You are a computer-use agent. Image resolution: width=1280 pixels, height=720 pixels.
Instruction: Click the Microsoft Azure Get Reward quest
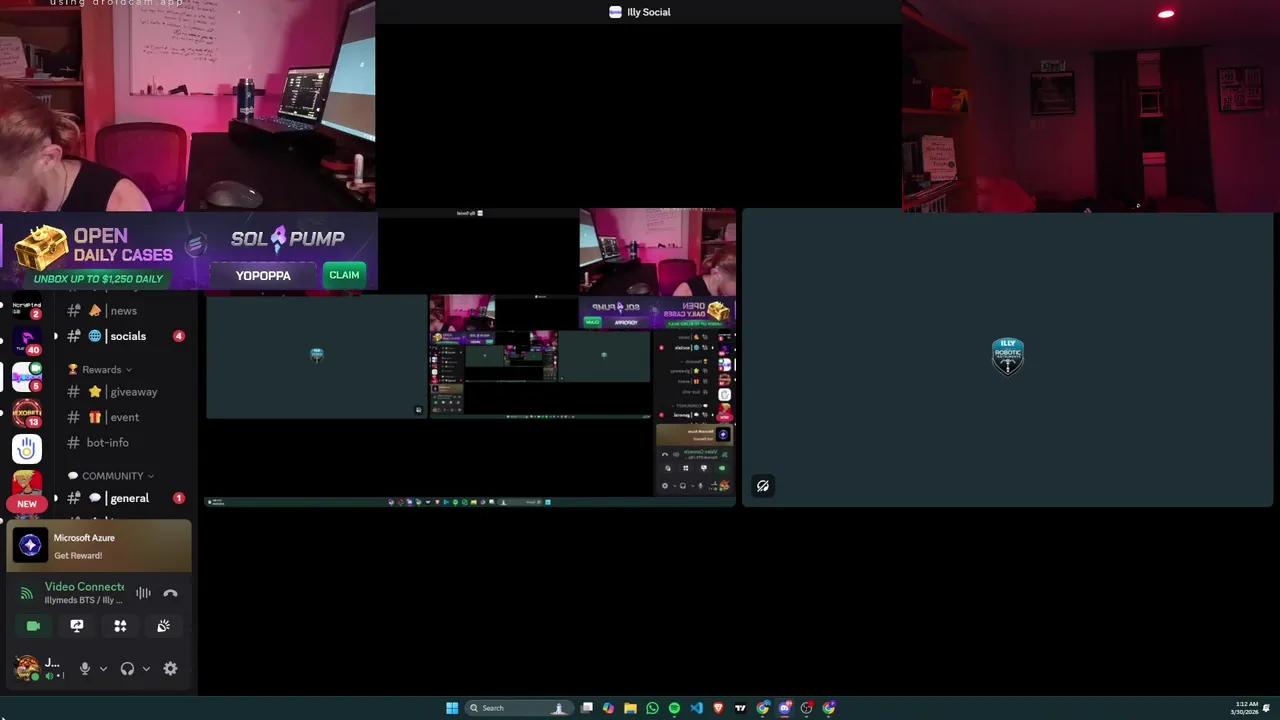coord(99,546)
